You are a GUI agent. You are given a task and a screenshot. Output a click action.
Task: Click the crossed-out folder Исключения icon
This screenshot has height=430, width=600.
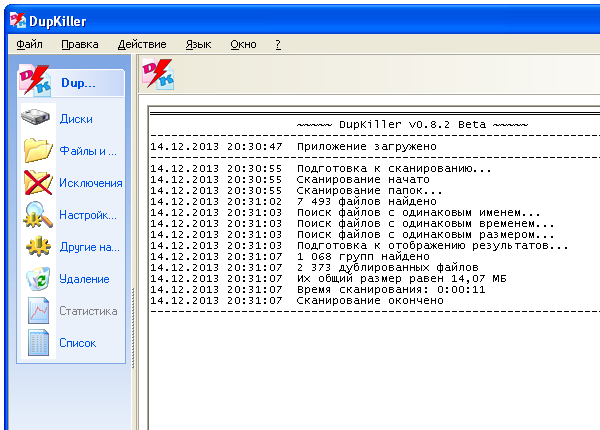pyautogui.click(x=38, y=182)
